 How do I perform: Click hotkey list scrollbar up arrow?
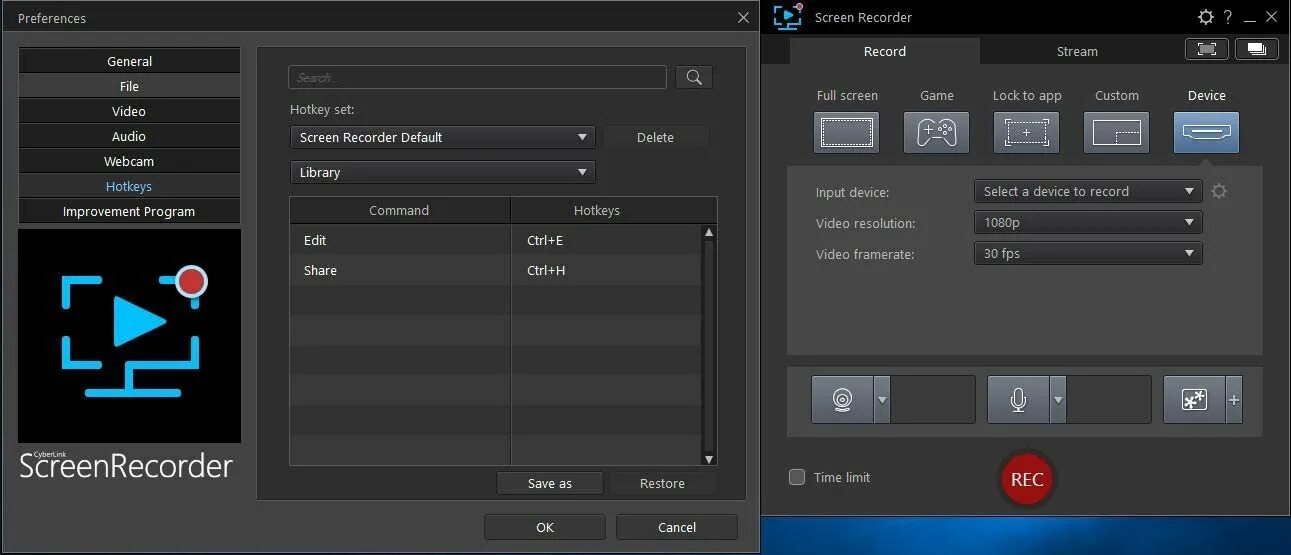[x=709, y=232]
